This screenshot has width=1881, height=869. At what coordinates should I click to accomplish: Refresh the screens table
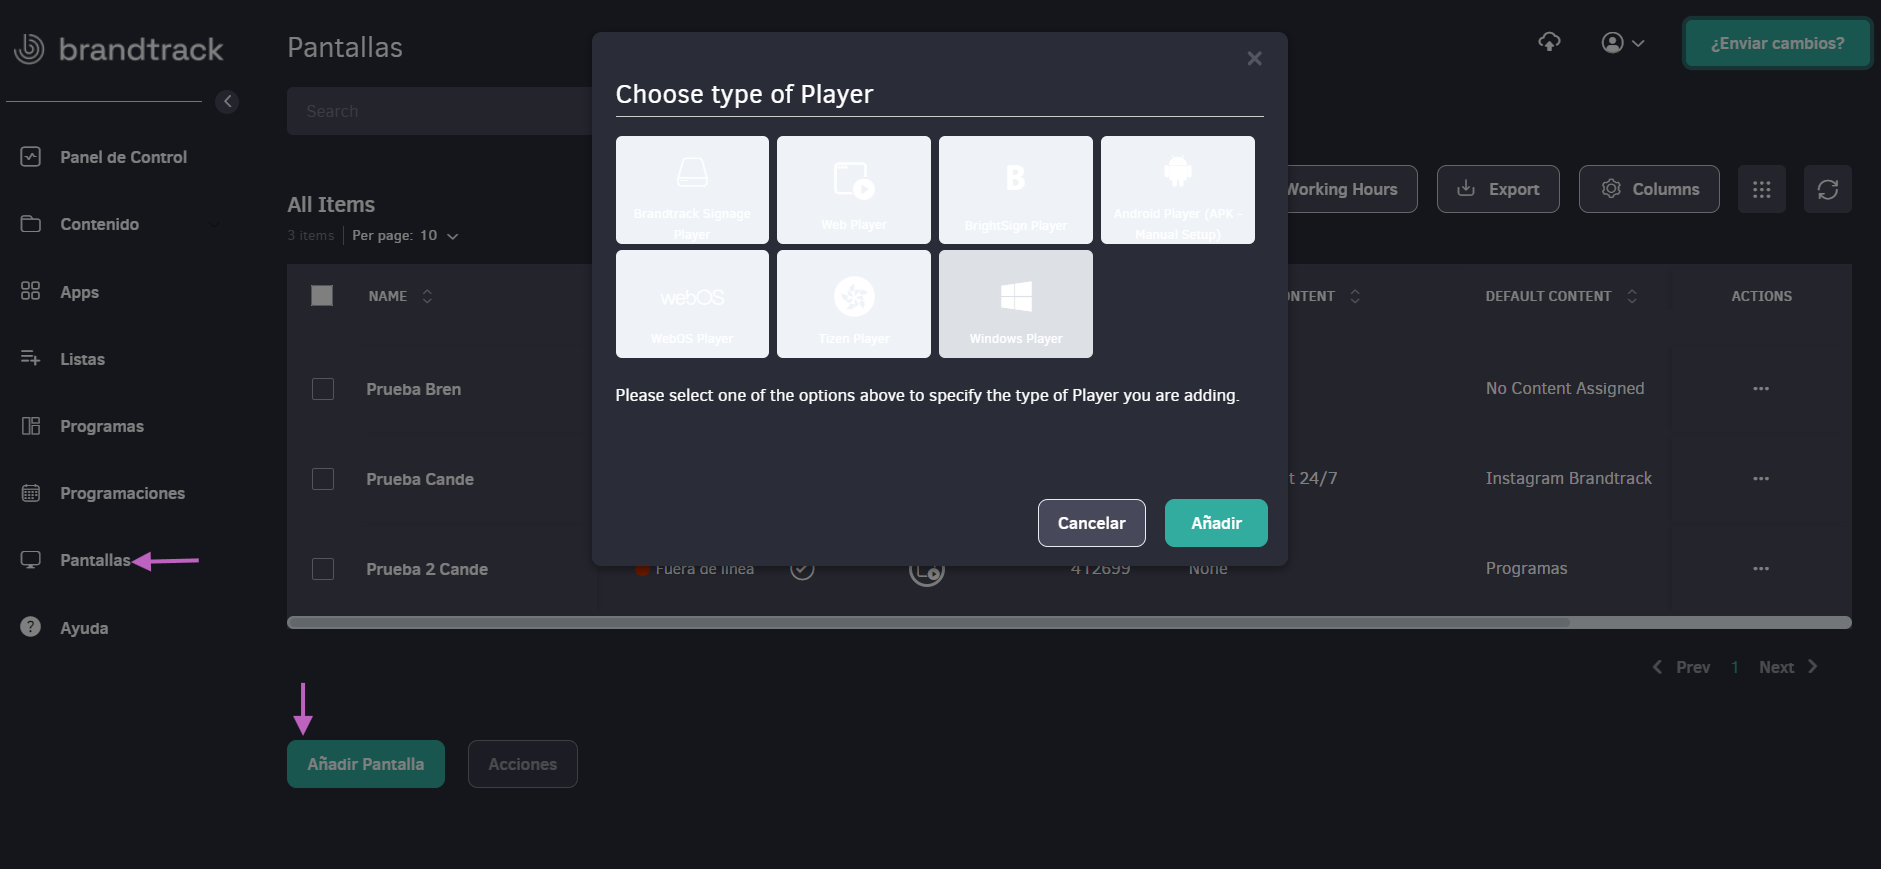pos(1828,189)
